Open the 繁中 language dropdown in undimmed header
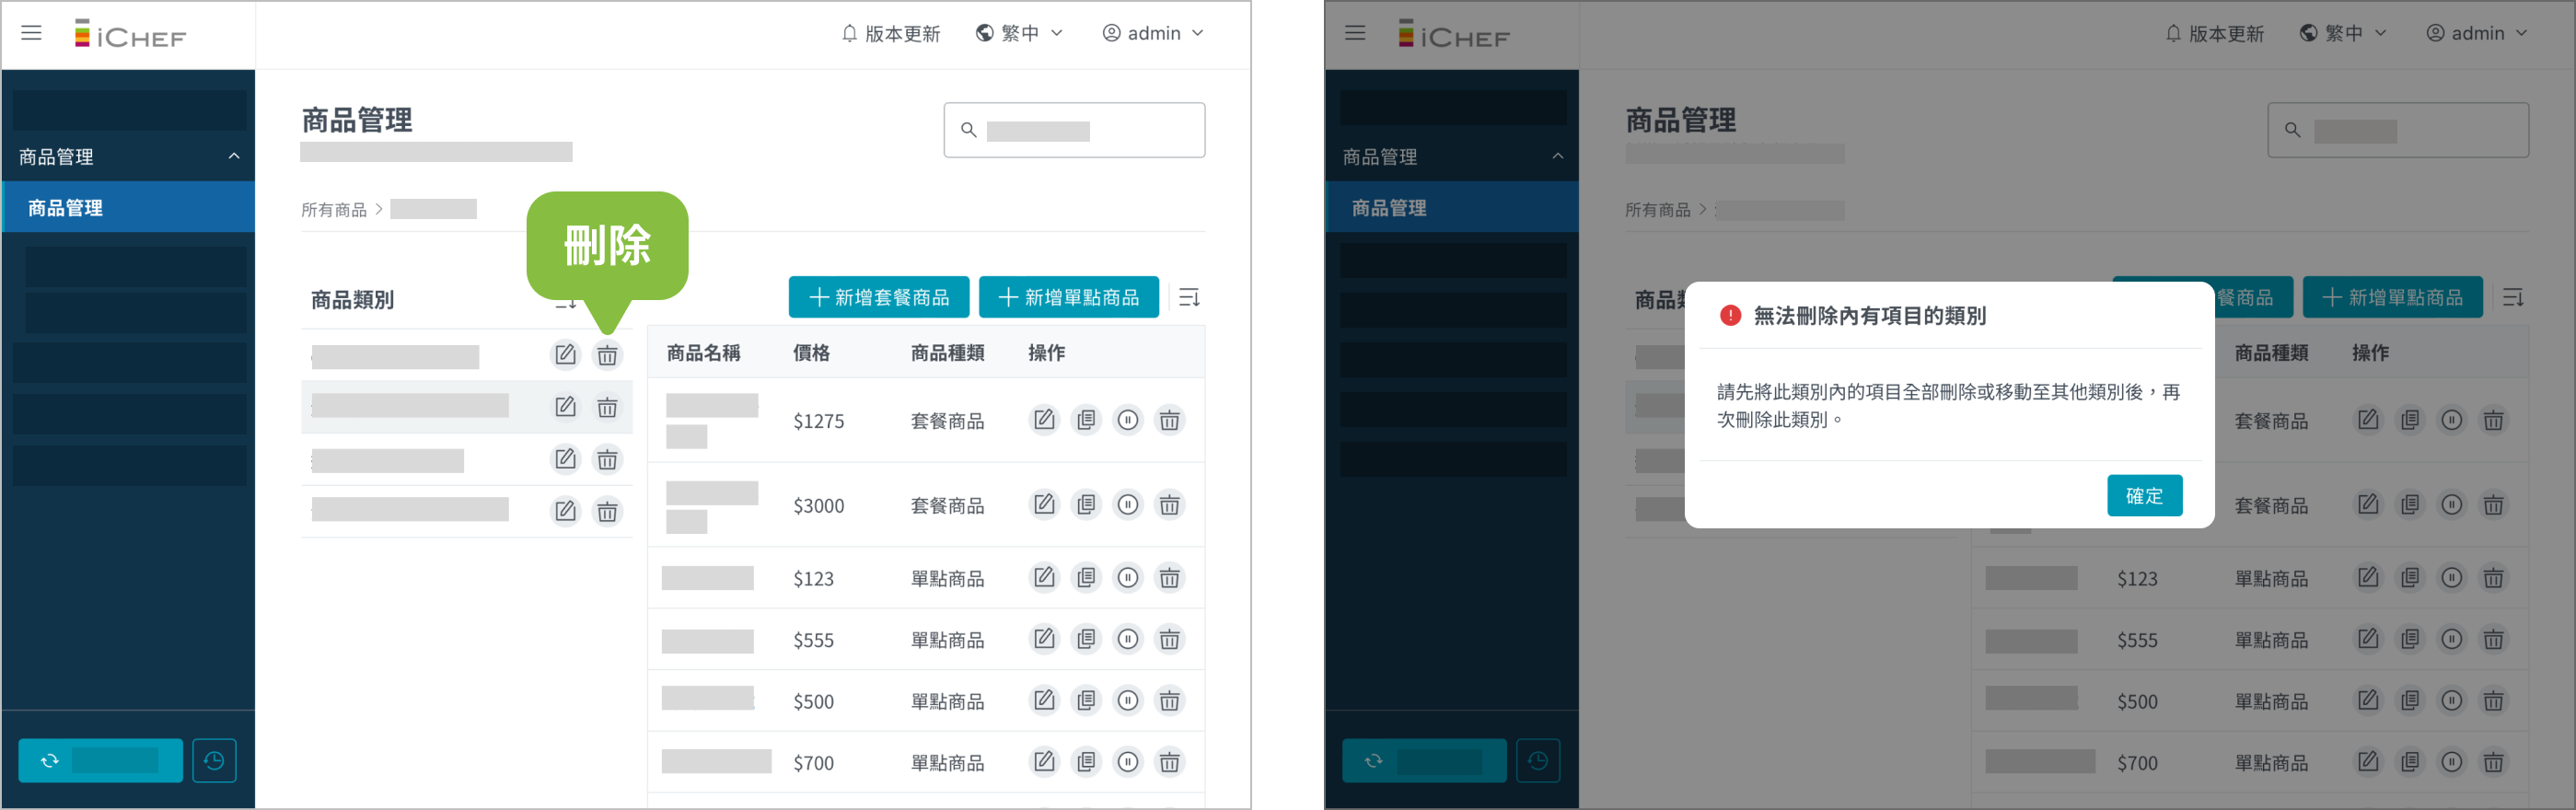 1019,34
